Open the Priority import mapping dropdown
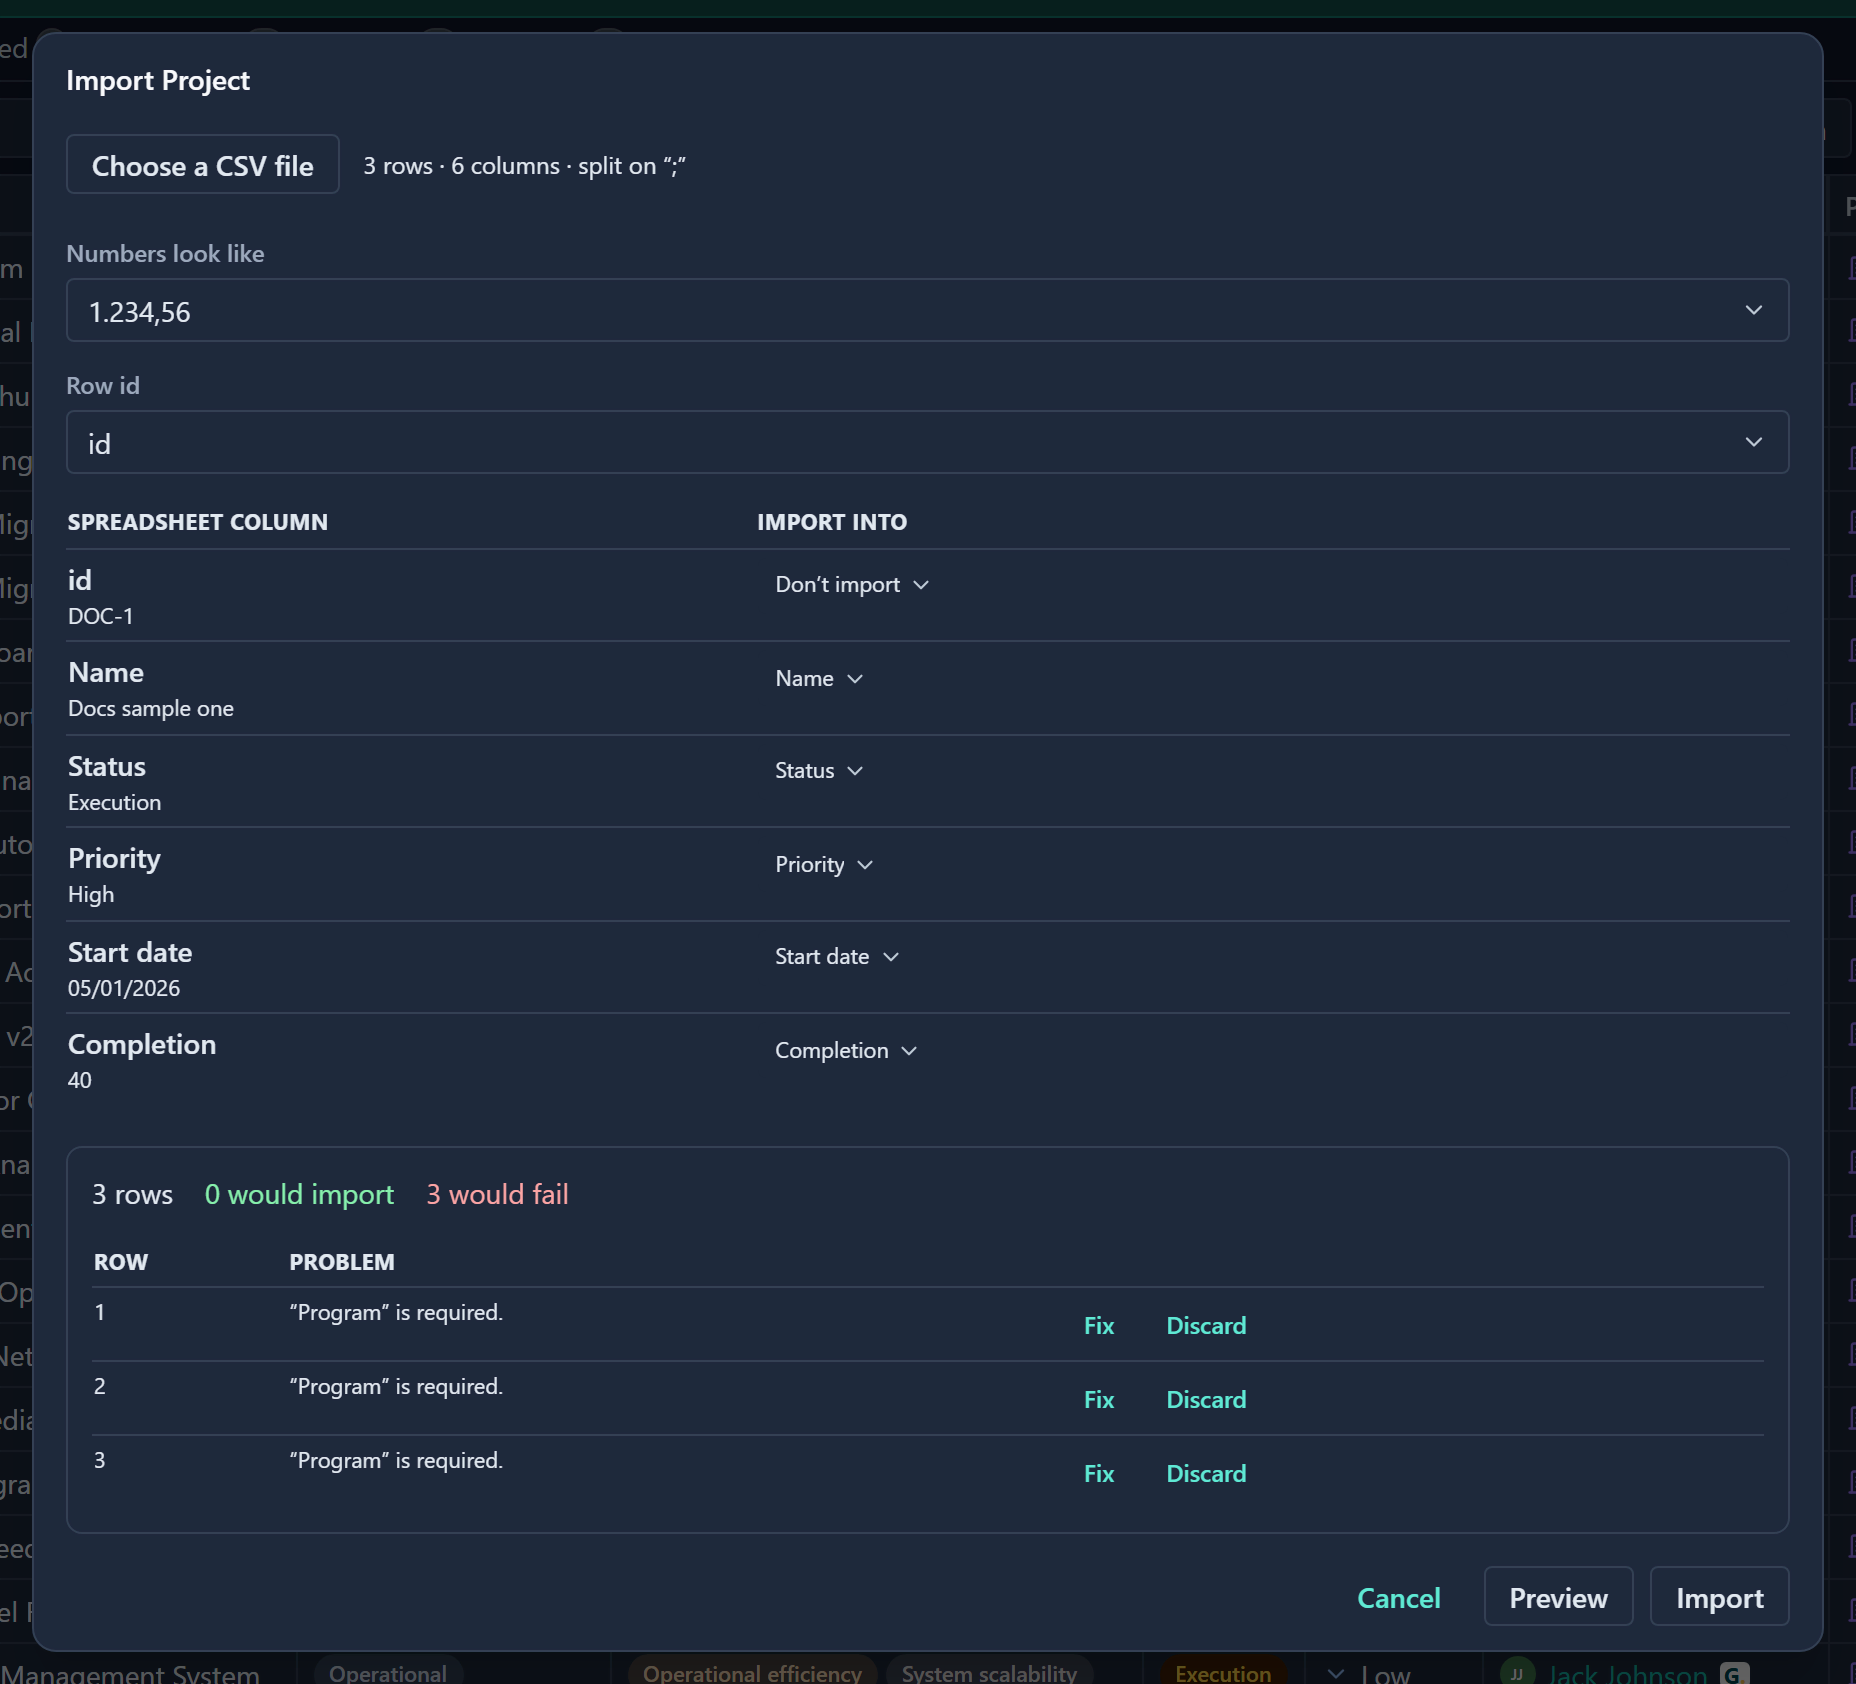The width and height of the screenshot is (1856, 1684). 824,865
